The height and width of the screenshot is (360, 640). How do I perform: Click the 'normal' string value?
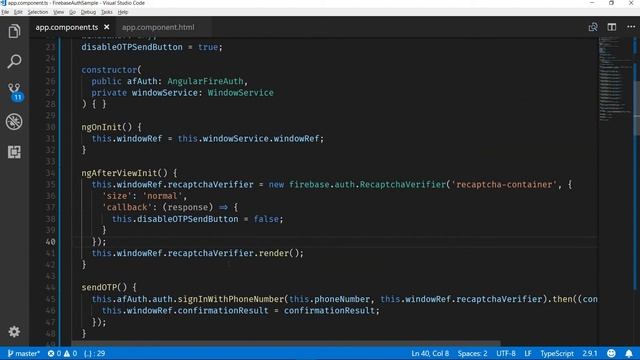[x=162, y=196]
